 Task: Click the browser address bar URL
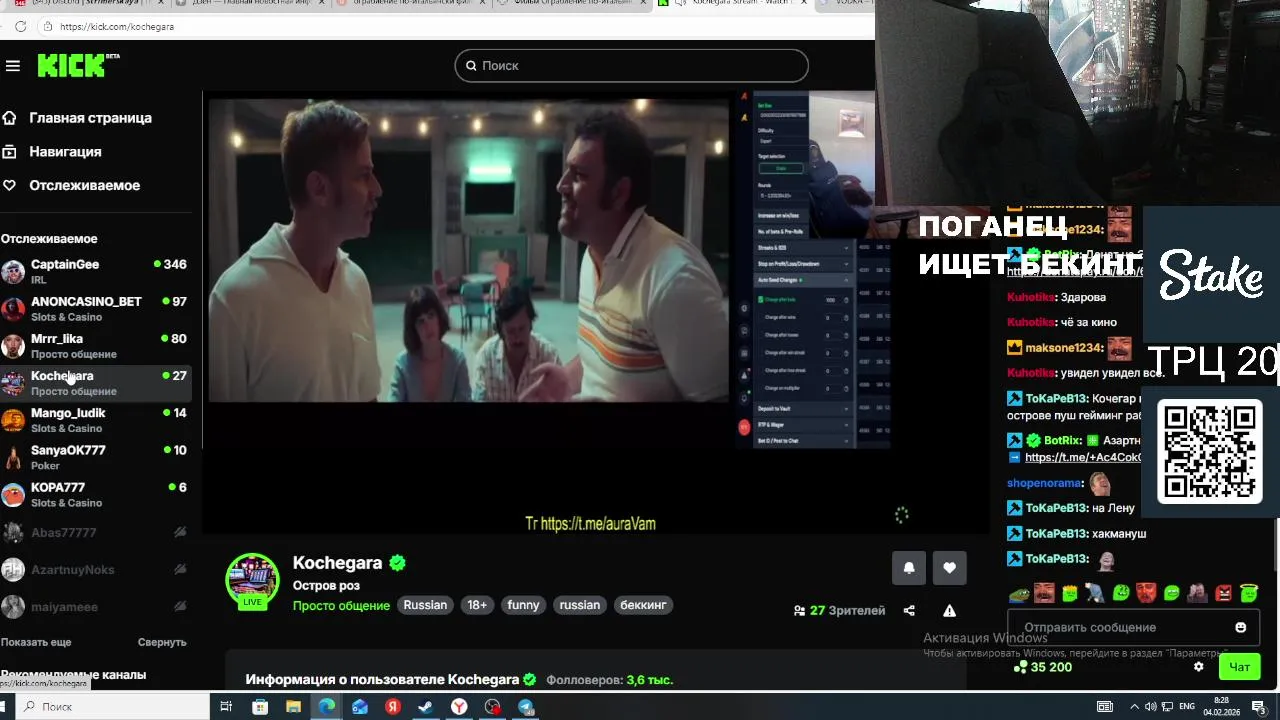point(117,27)
